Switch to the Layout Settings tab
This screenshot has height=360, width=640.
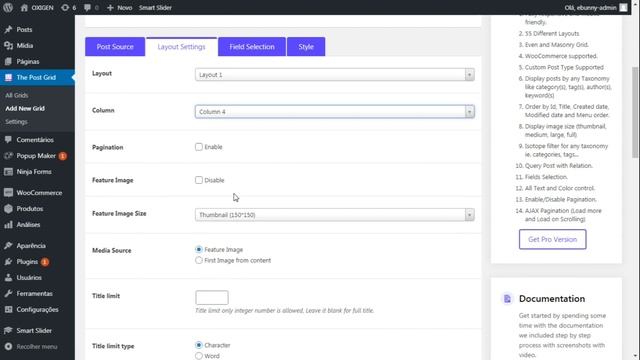[x=182, y=47]
